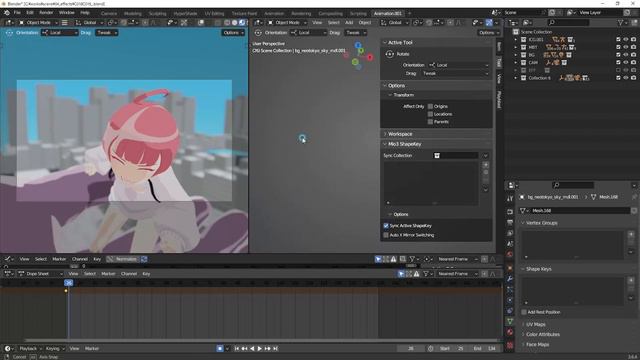Add a new shape key with plus button
Viewport: 640px width, 360px height.
tap(631, 281)
